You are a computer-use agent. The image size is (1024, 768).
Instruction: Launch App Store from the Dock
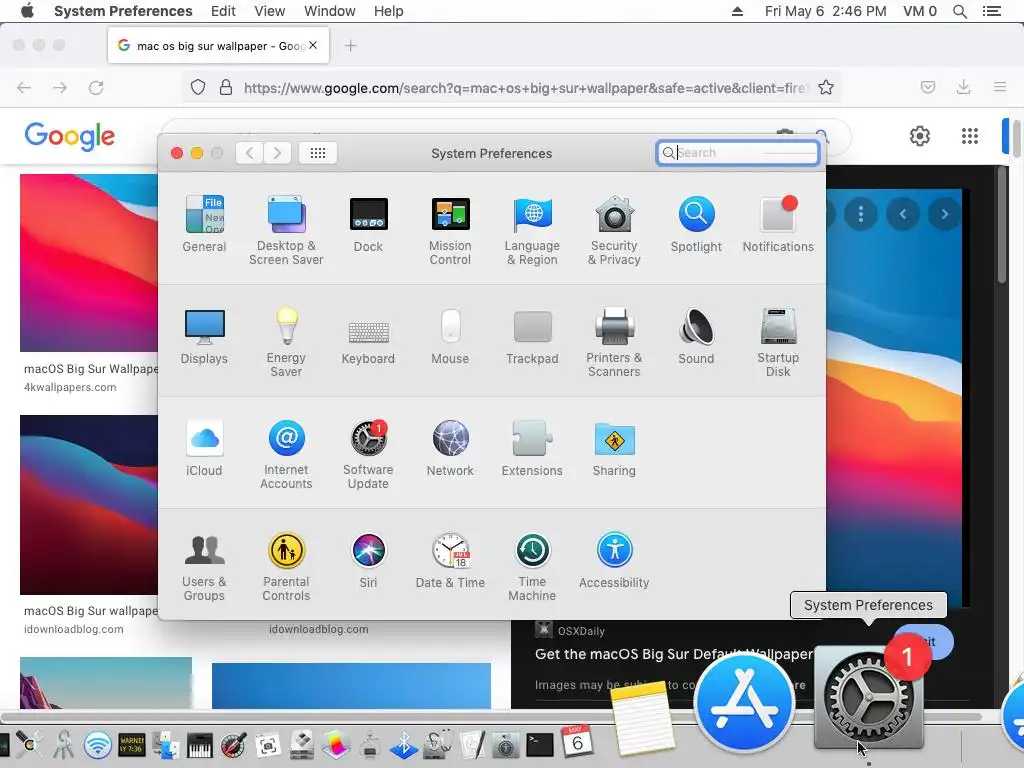(x=744, y=704)
